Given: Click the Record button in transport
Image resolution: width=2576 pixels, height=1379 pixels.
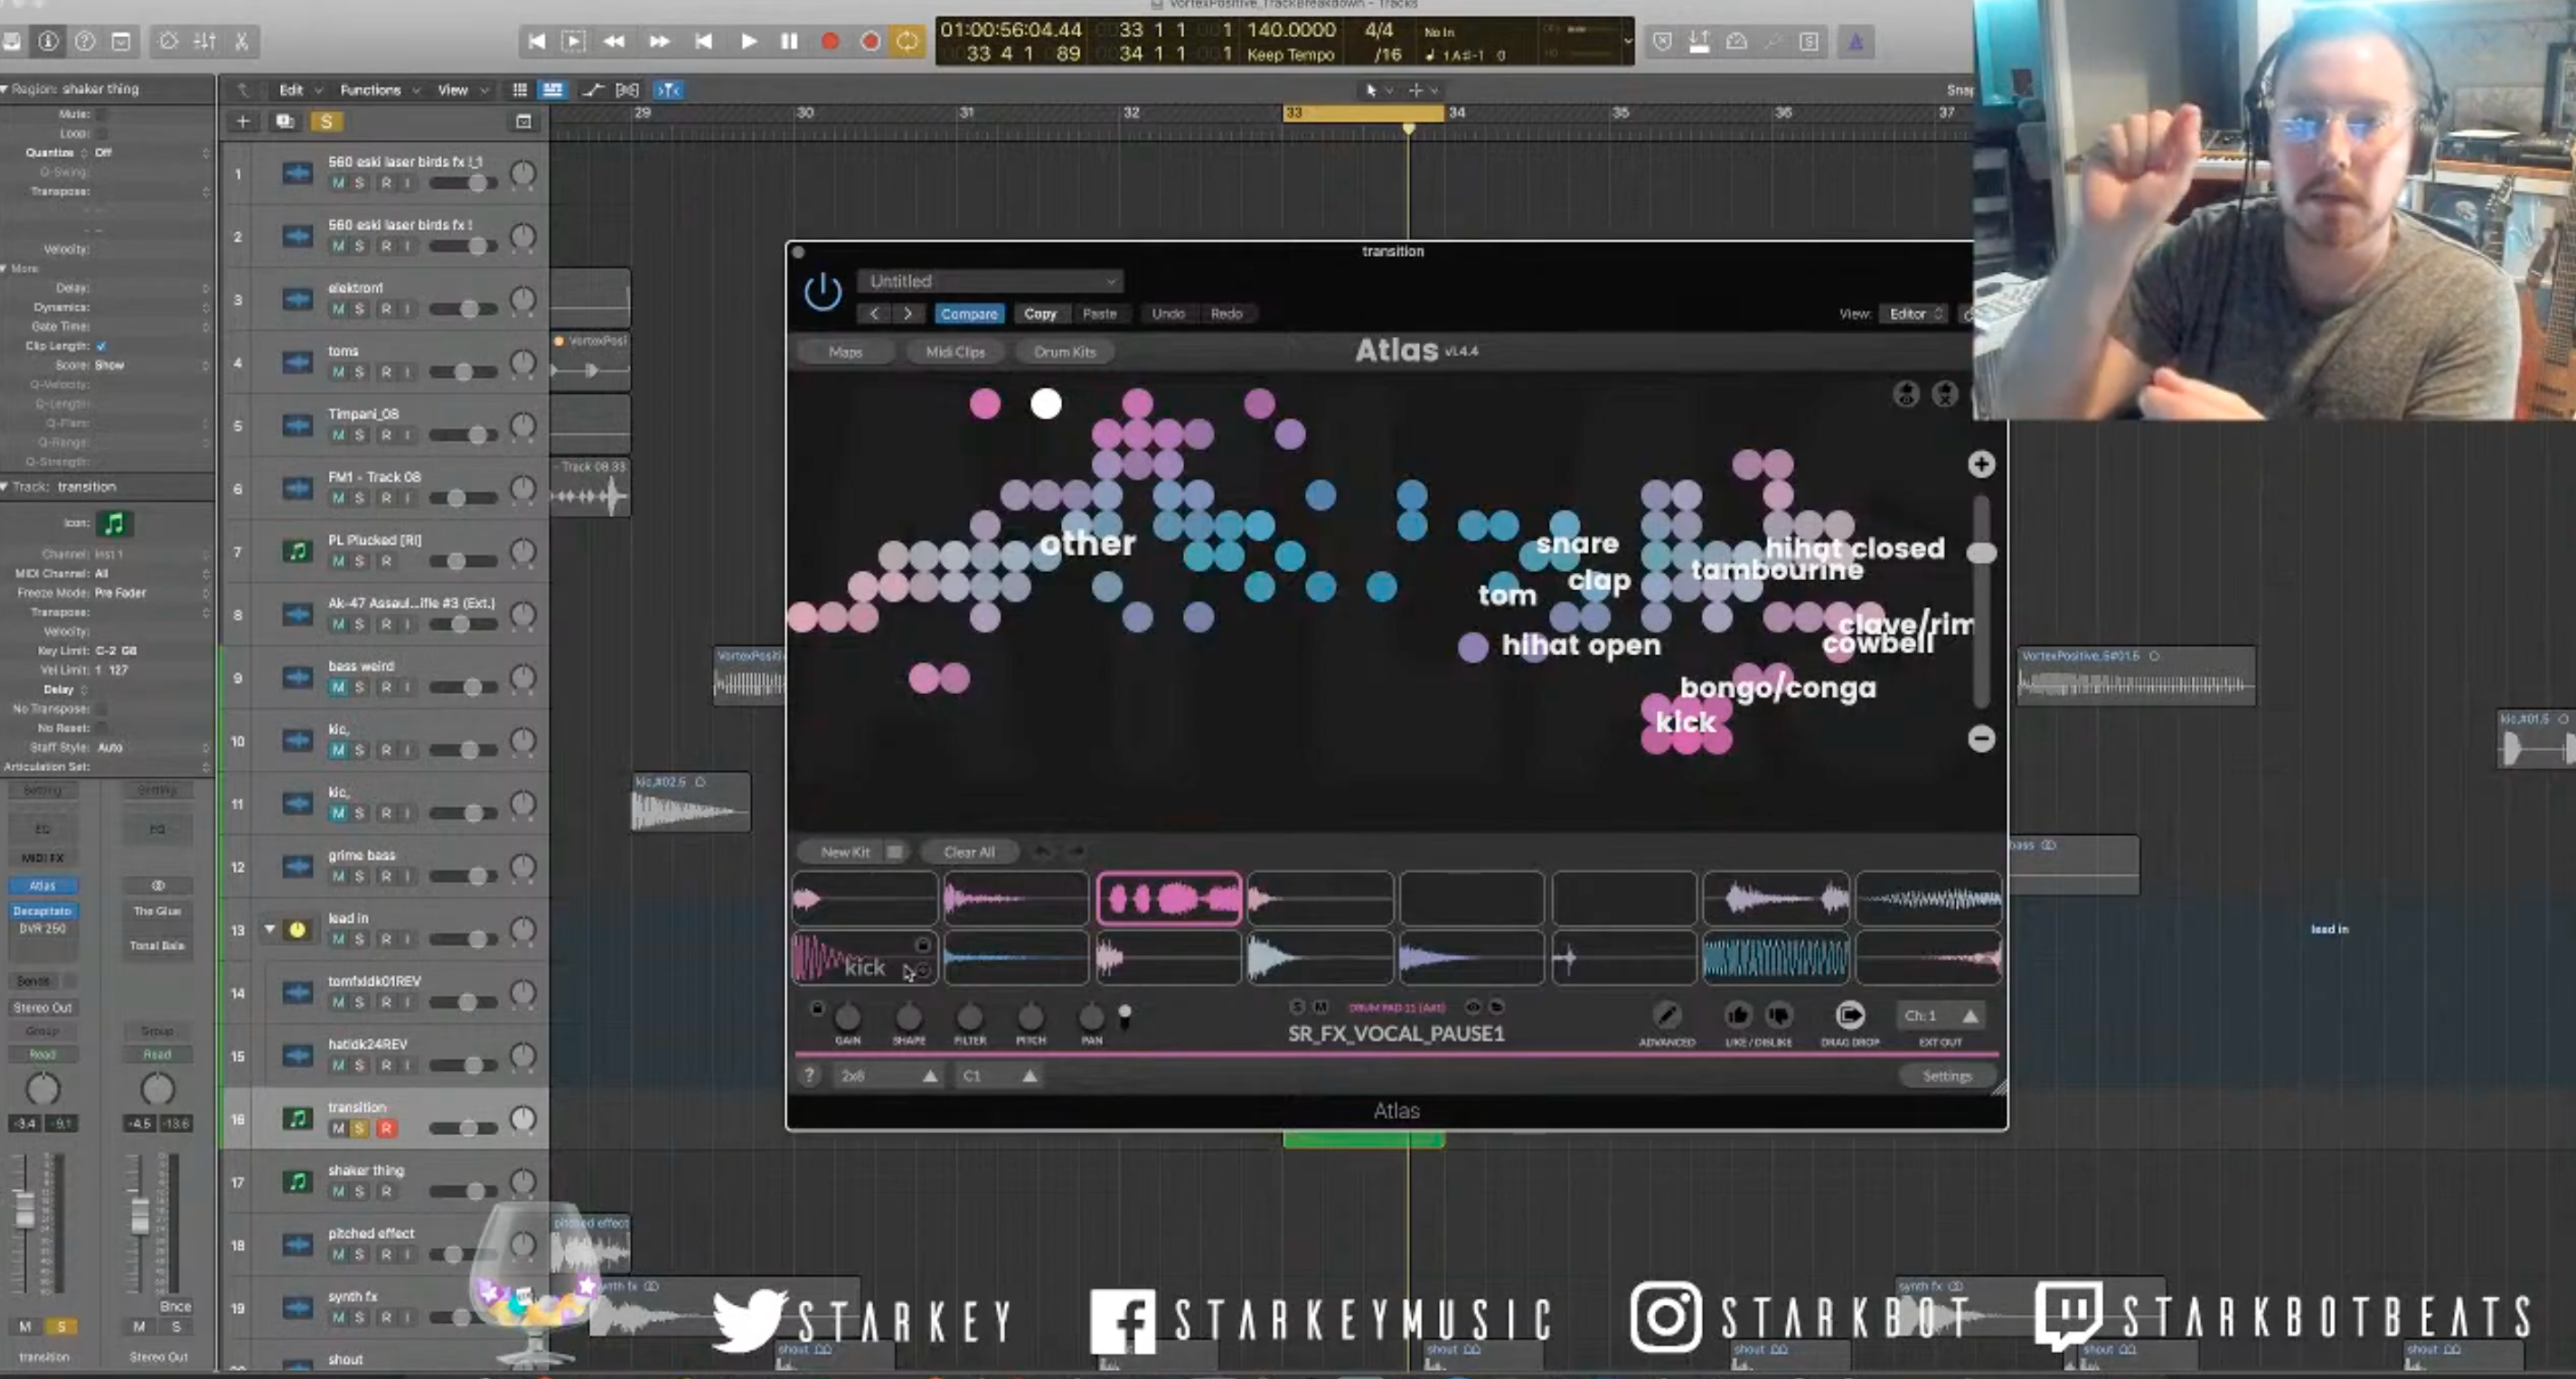Looking at the screenshot, I should pos(829,41).
